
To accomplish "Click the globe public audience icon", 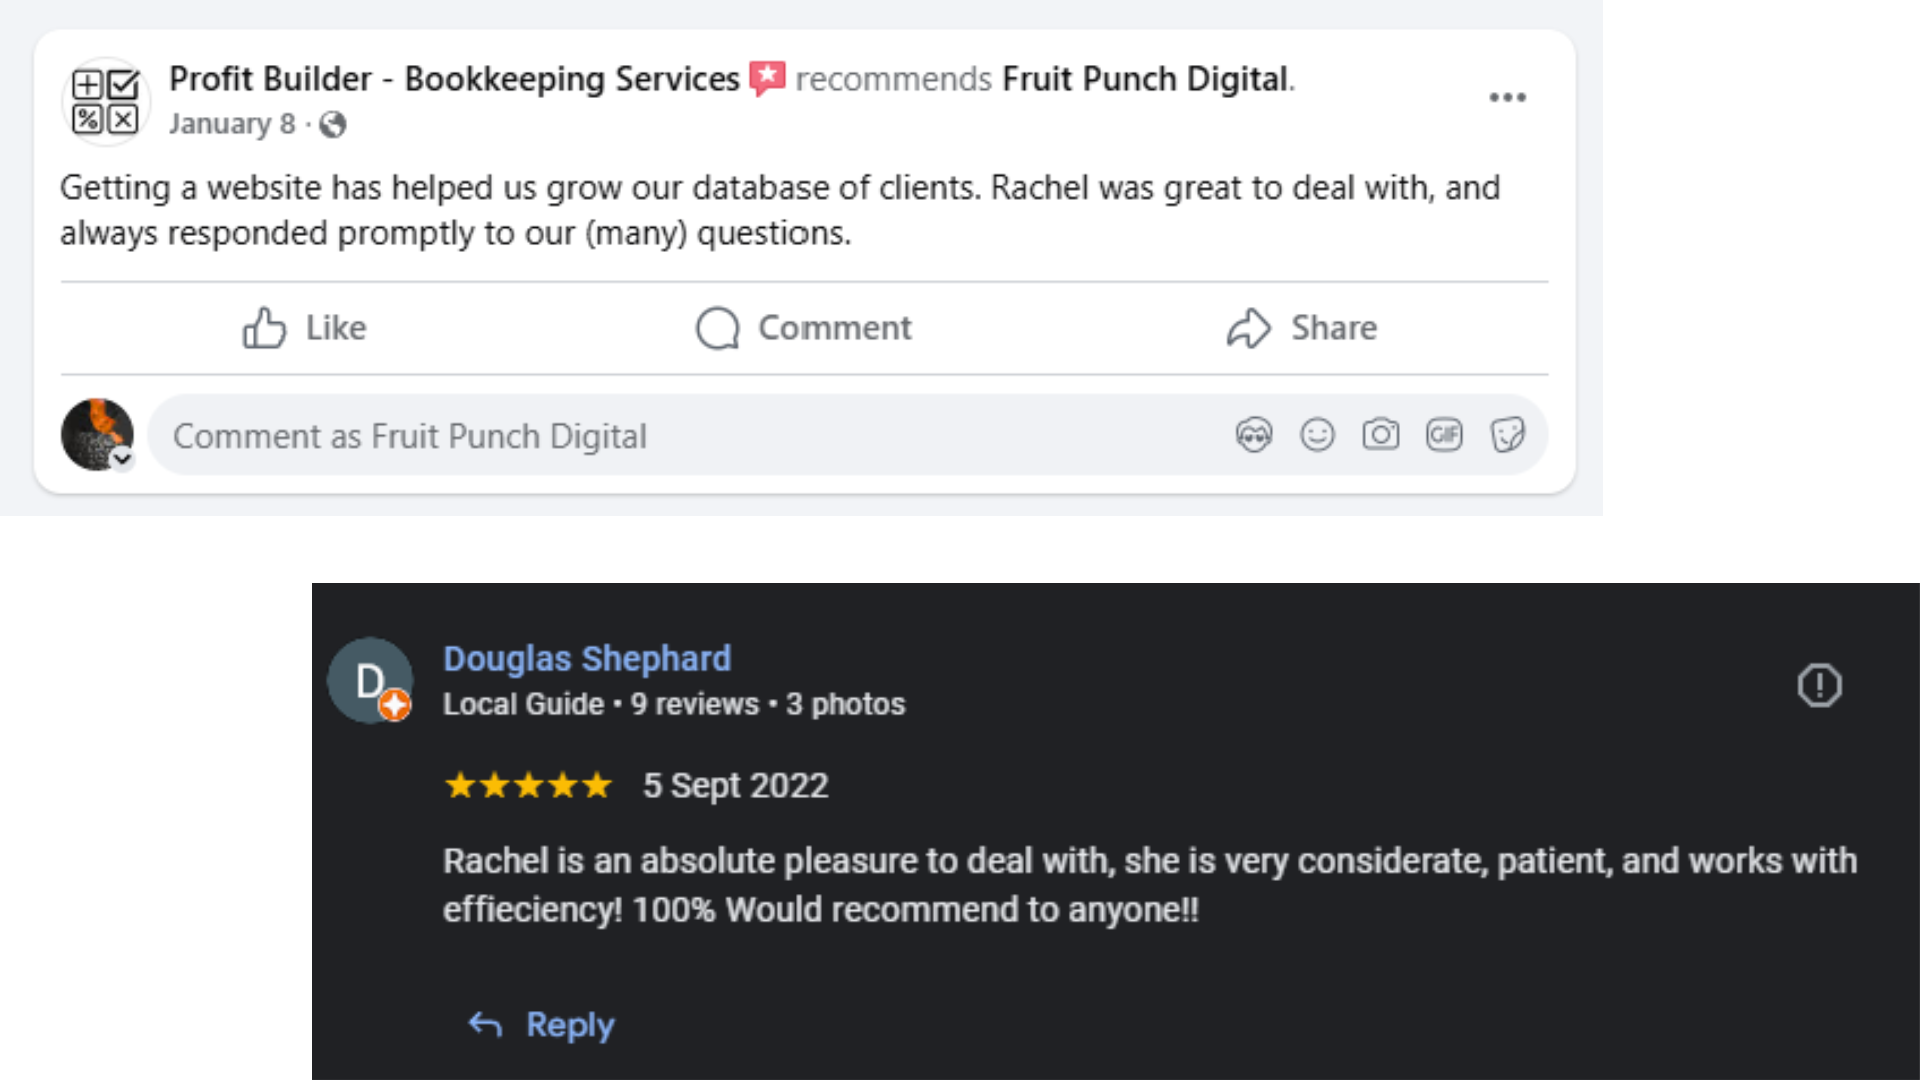I will pyautogui.click(x=333, y=125).
